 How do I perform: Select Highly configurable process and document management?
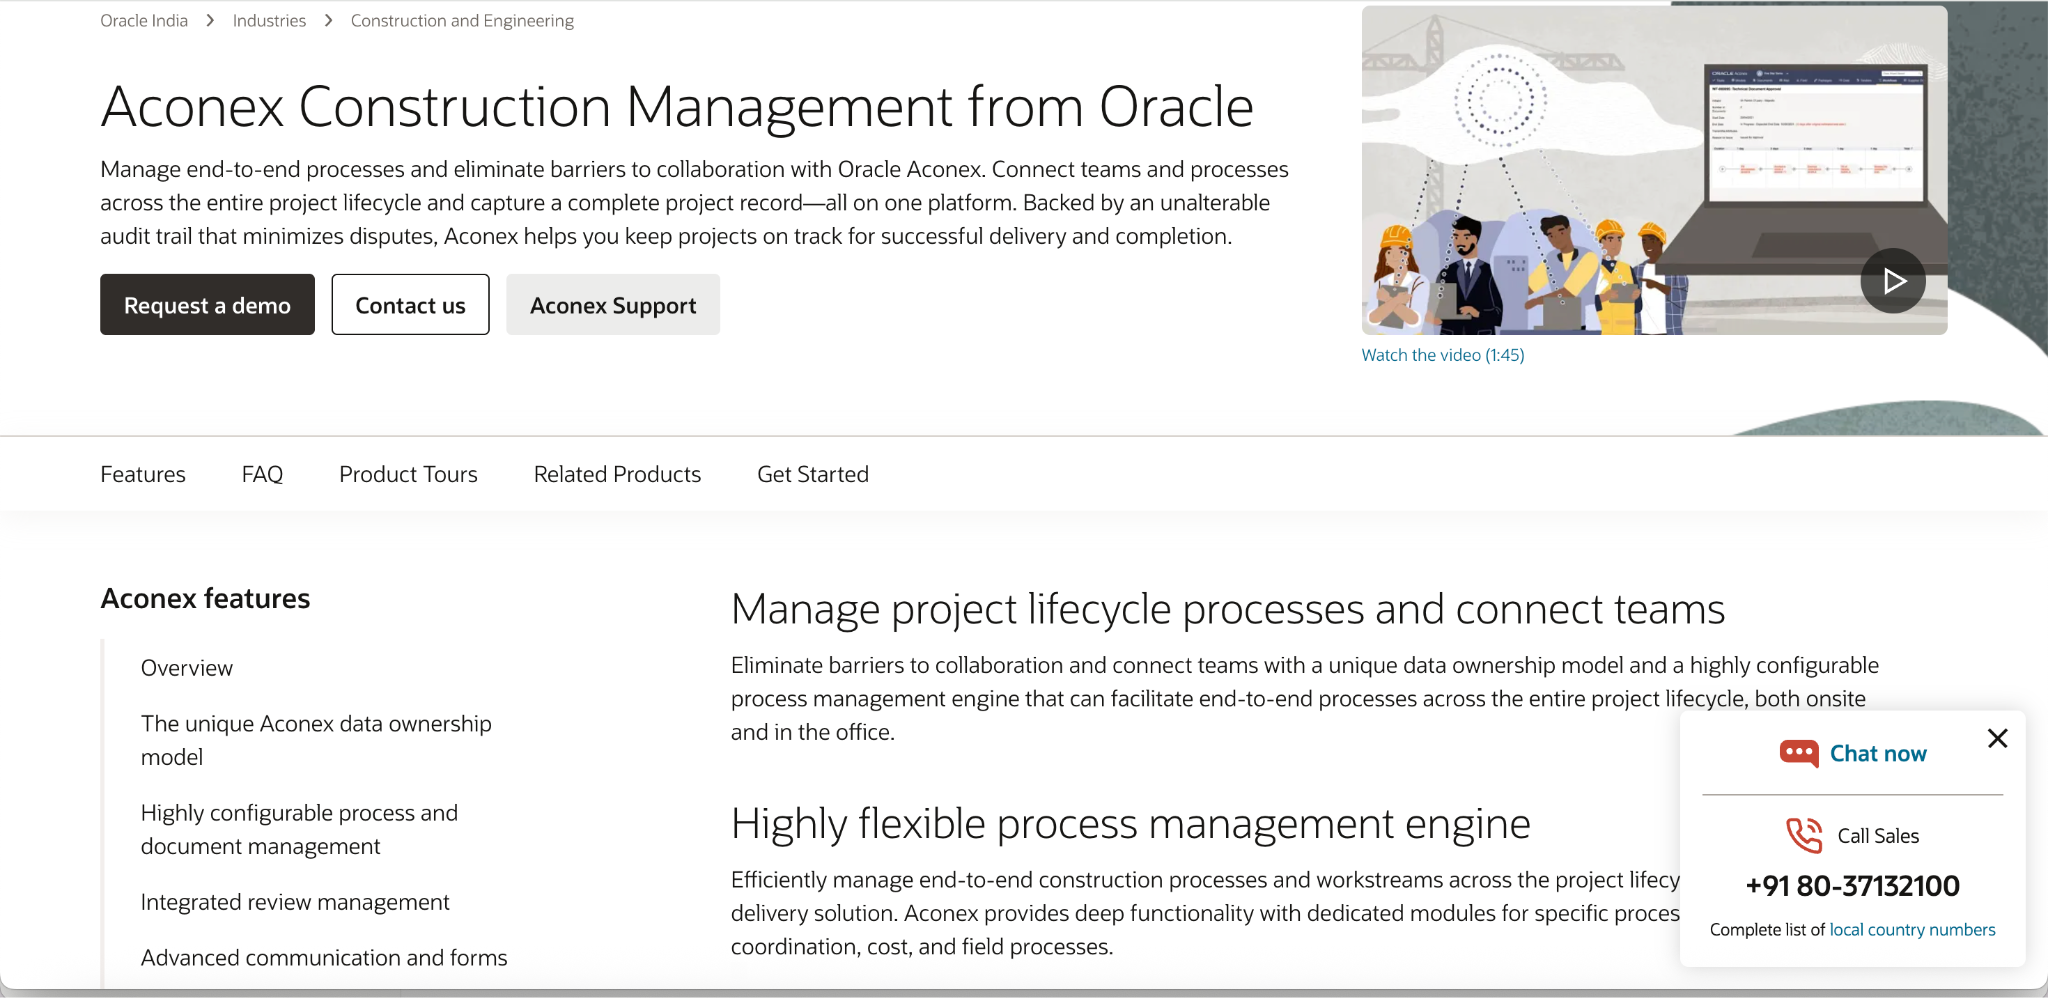click(299, 829)
